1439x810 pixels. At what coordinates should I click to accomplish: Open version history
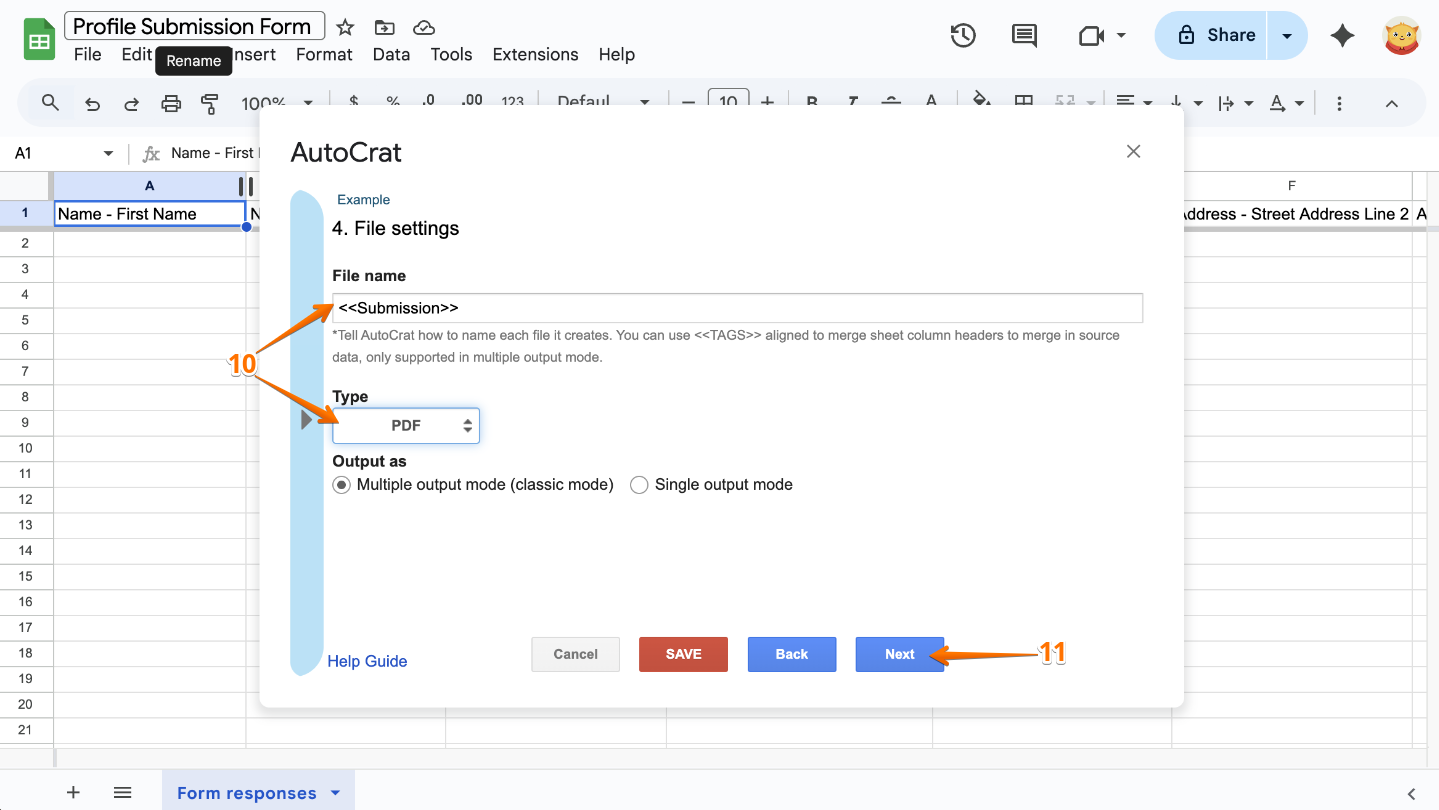click(962, 34)
